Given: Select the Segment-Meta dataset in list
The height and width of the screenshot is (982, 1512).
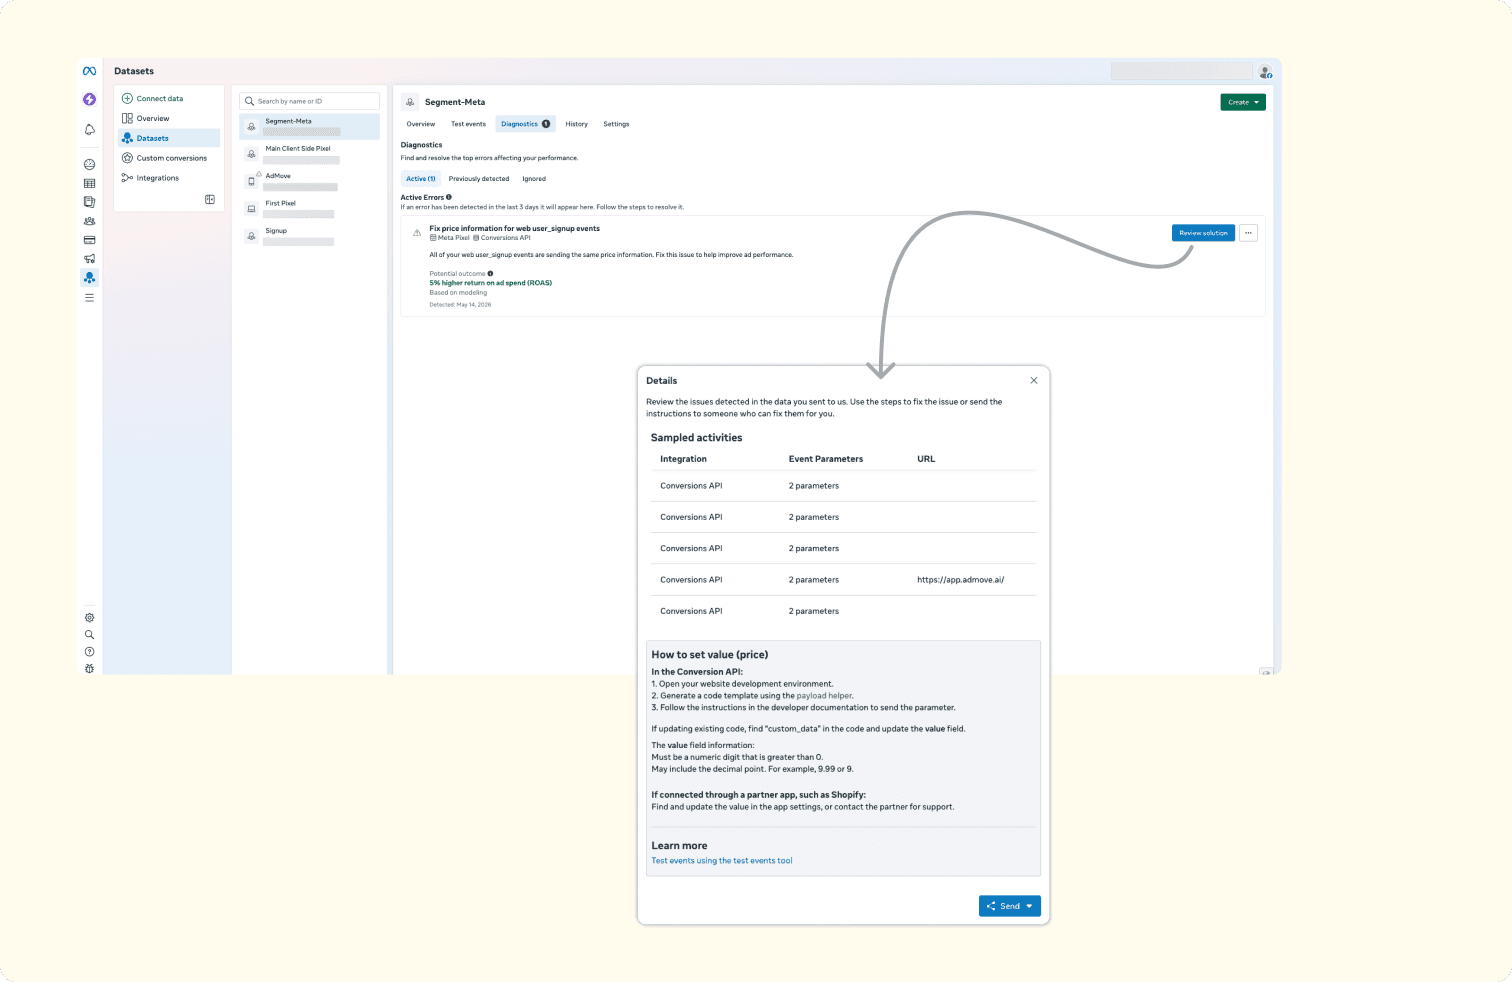Looking at the screenshot, I should [310, 126].
